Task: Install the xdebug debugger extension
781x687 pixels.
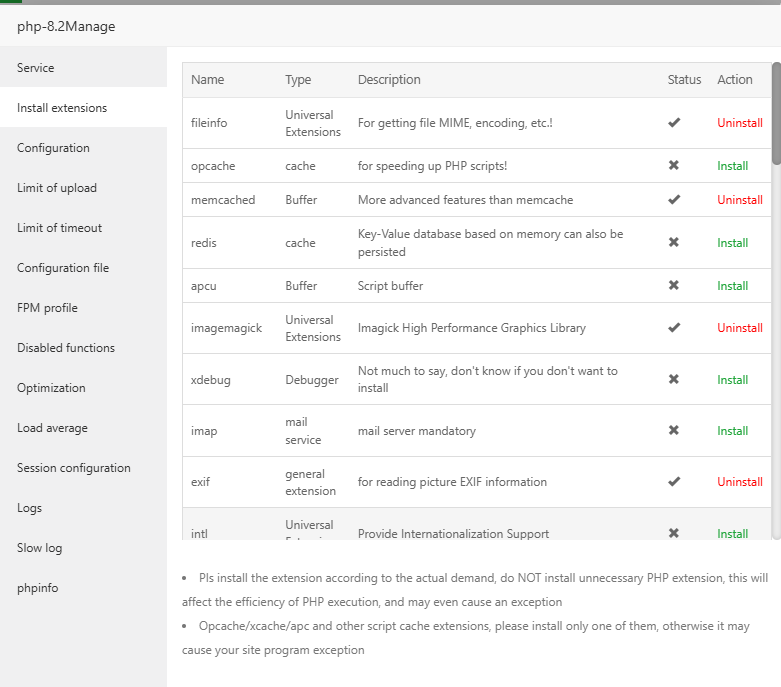Action: (x=732, y=380)
